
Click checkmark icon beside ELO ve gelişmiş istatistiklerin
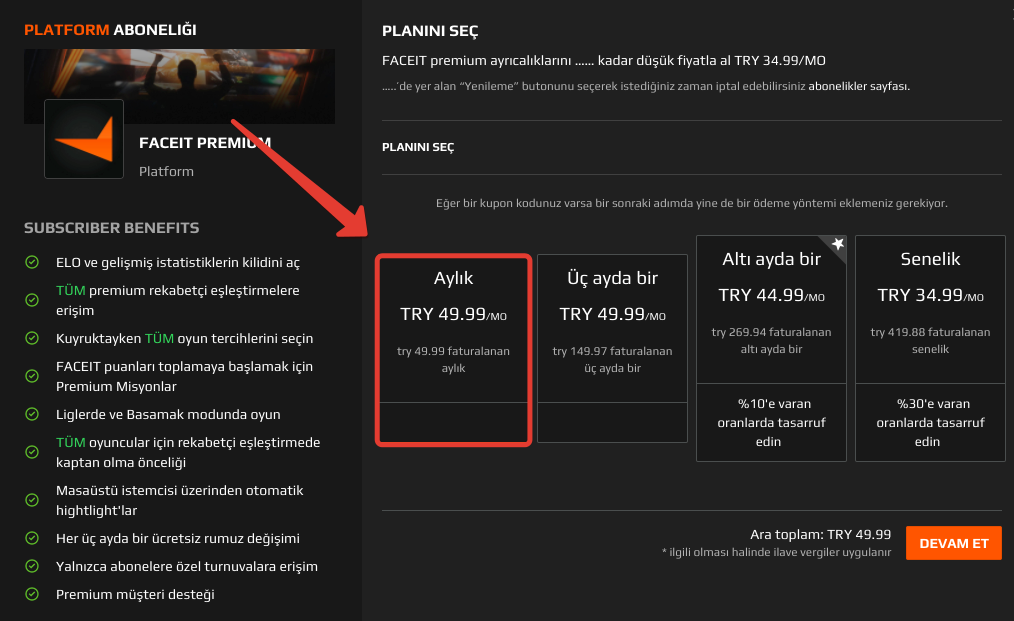32,262
